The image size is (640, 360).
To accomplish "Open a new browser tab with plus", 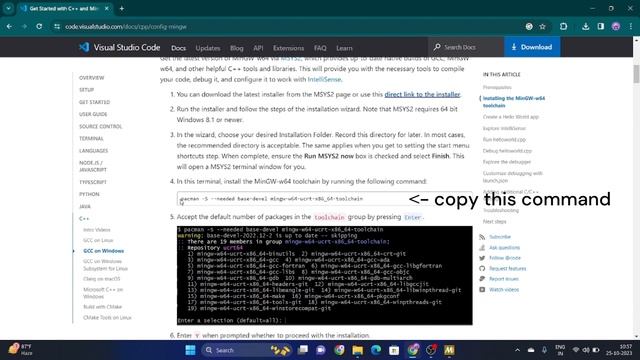I will tap(122, 8).
